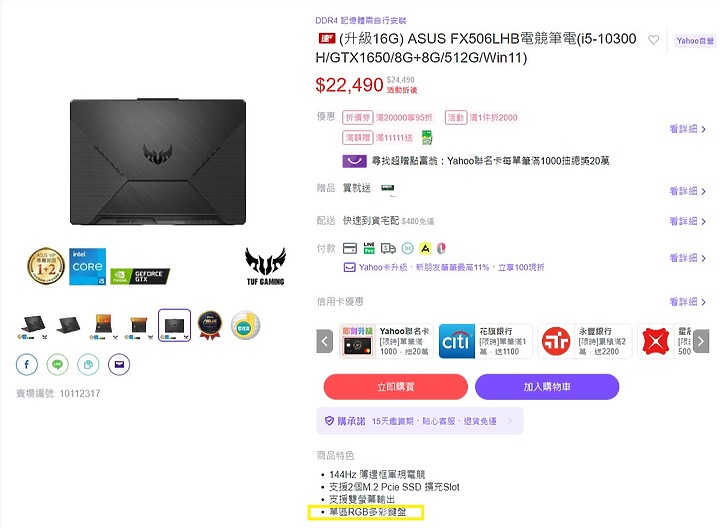Viewport: 720px width, 528px height.
Task: Click the purple 加入購物車 button
Action: point(547,387)
